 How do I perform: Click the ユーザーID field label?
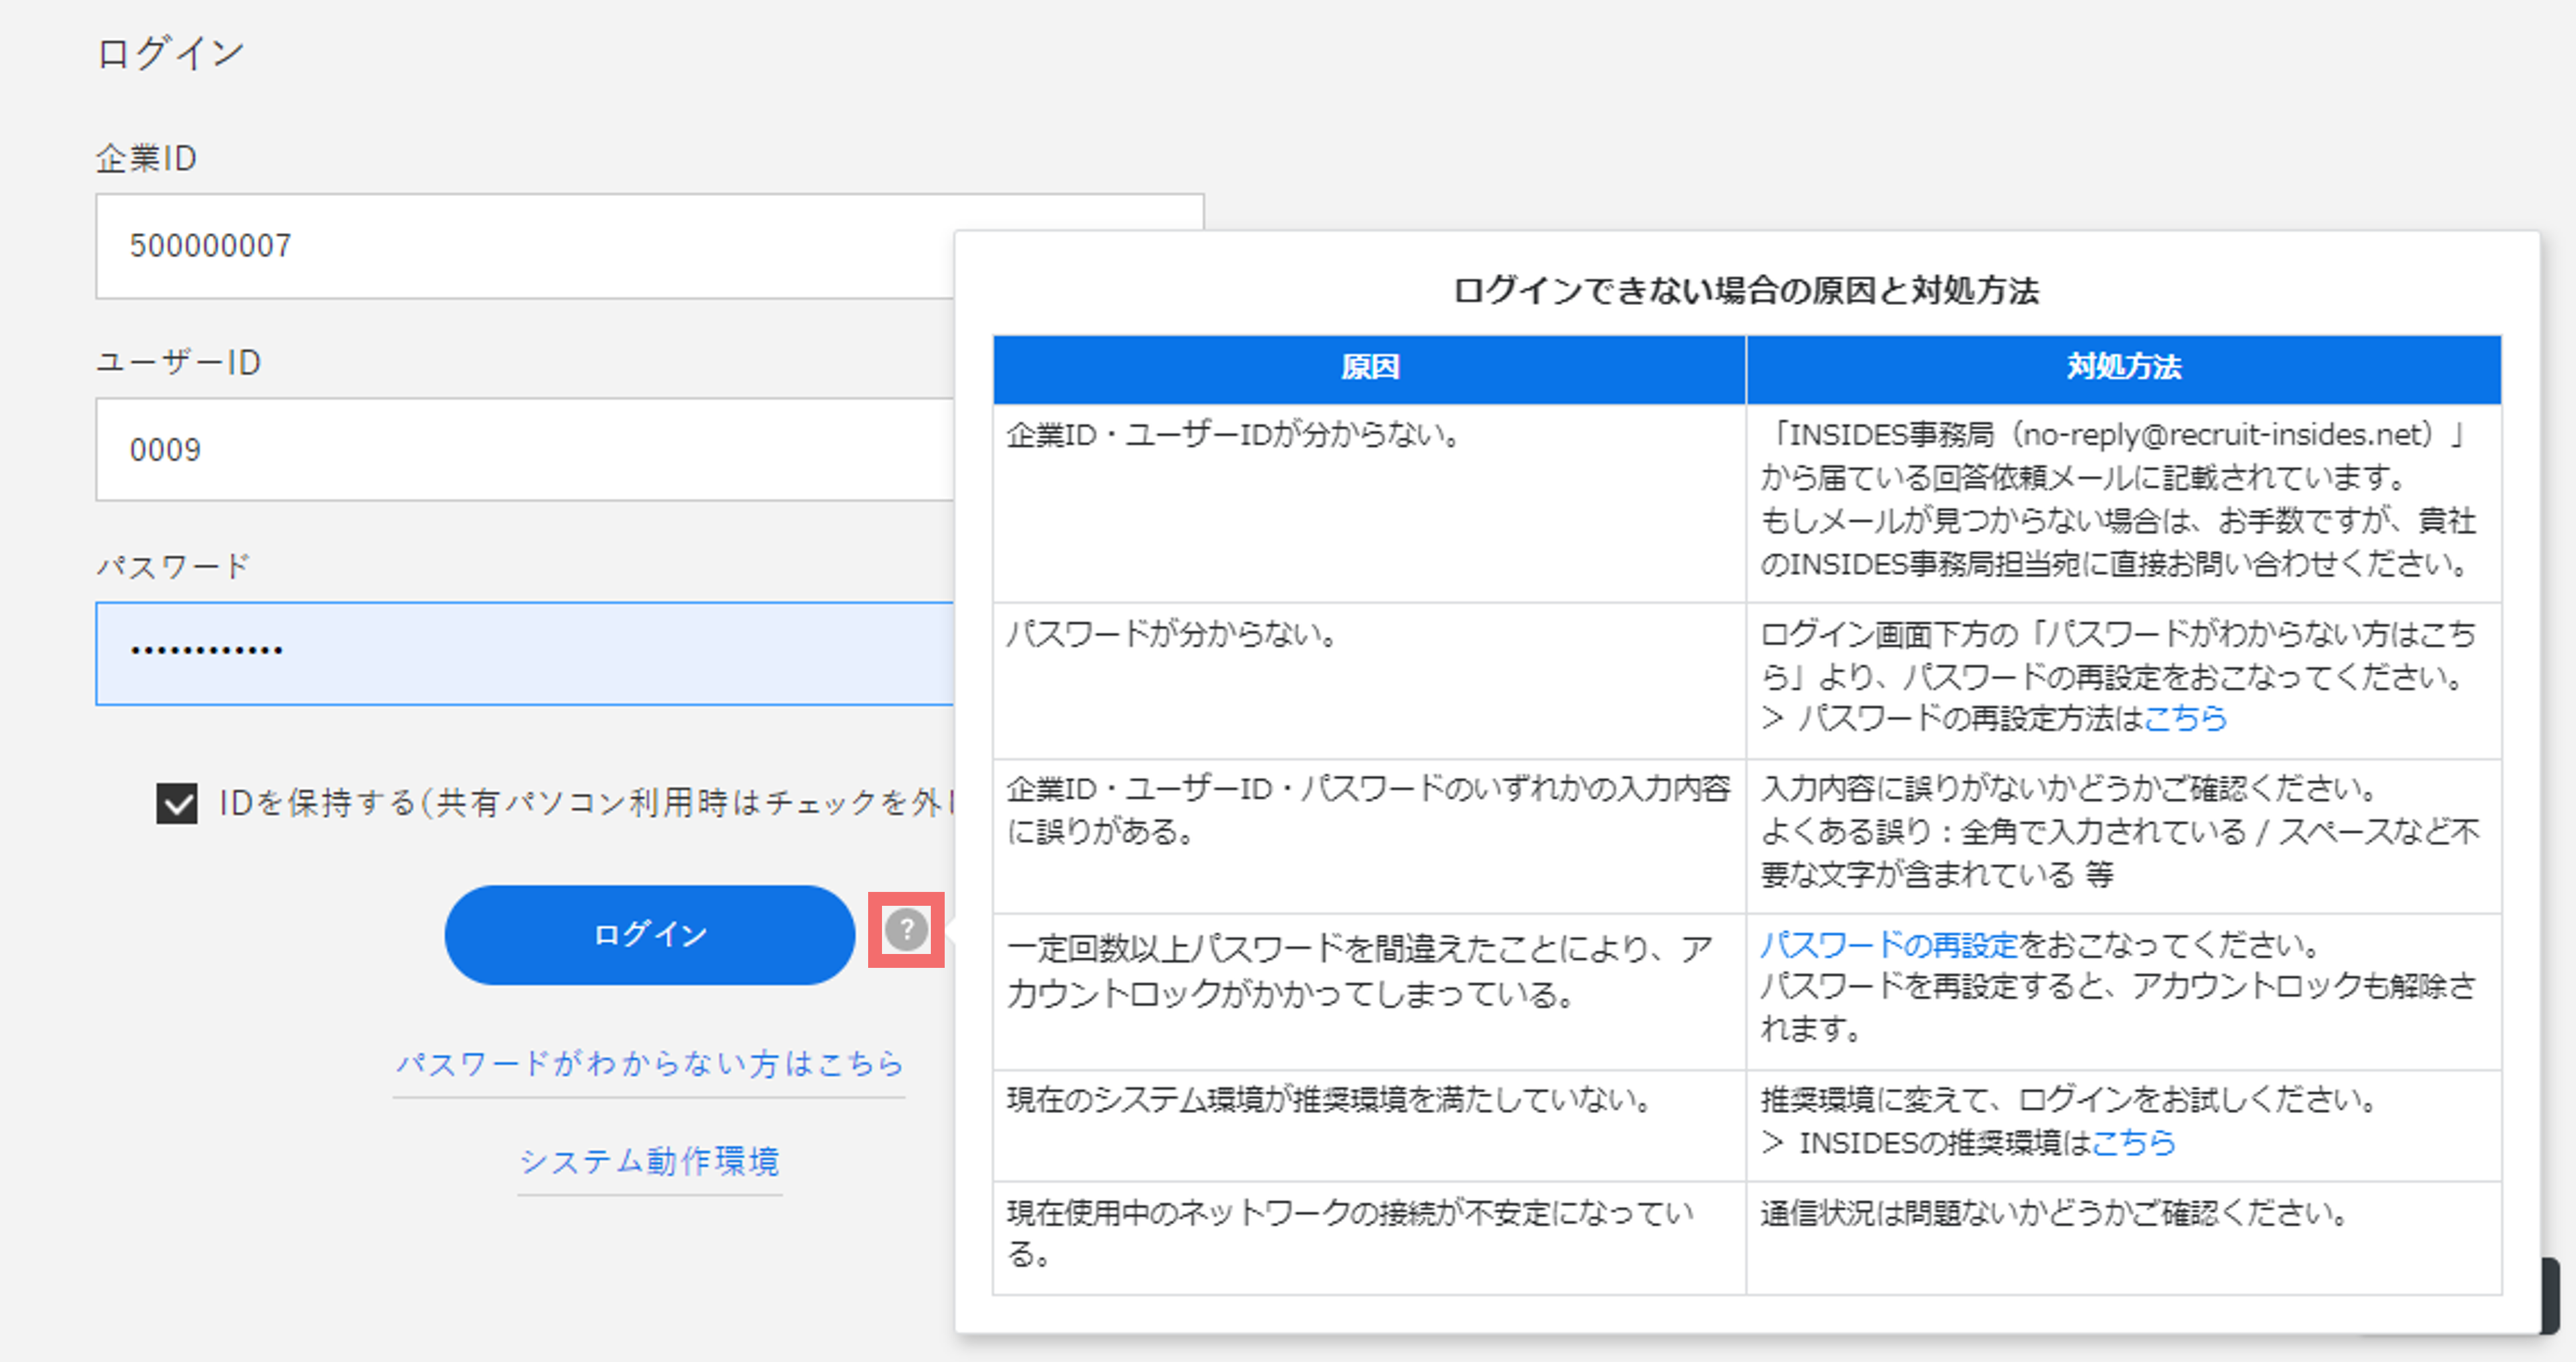pyautogui.click(x=179, y=362)
